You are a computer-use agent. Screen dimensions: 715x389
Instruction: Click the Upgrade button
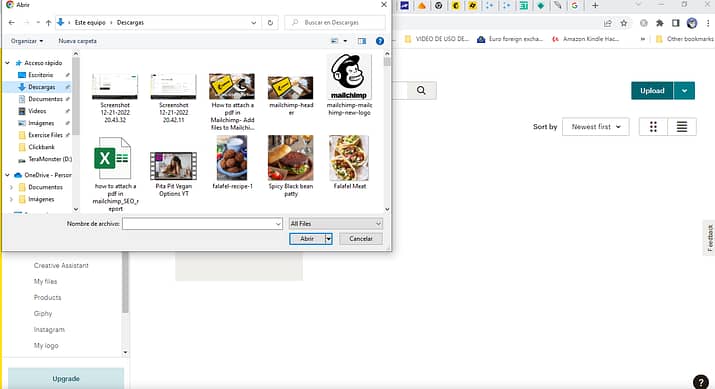(66, 379)
